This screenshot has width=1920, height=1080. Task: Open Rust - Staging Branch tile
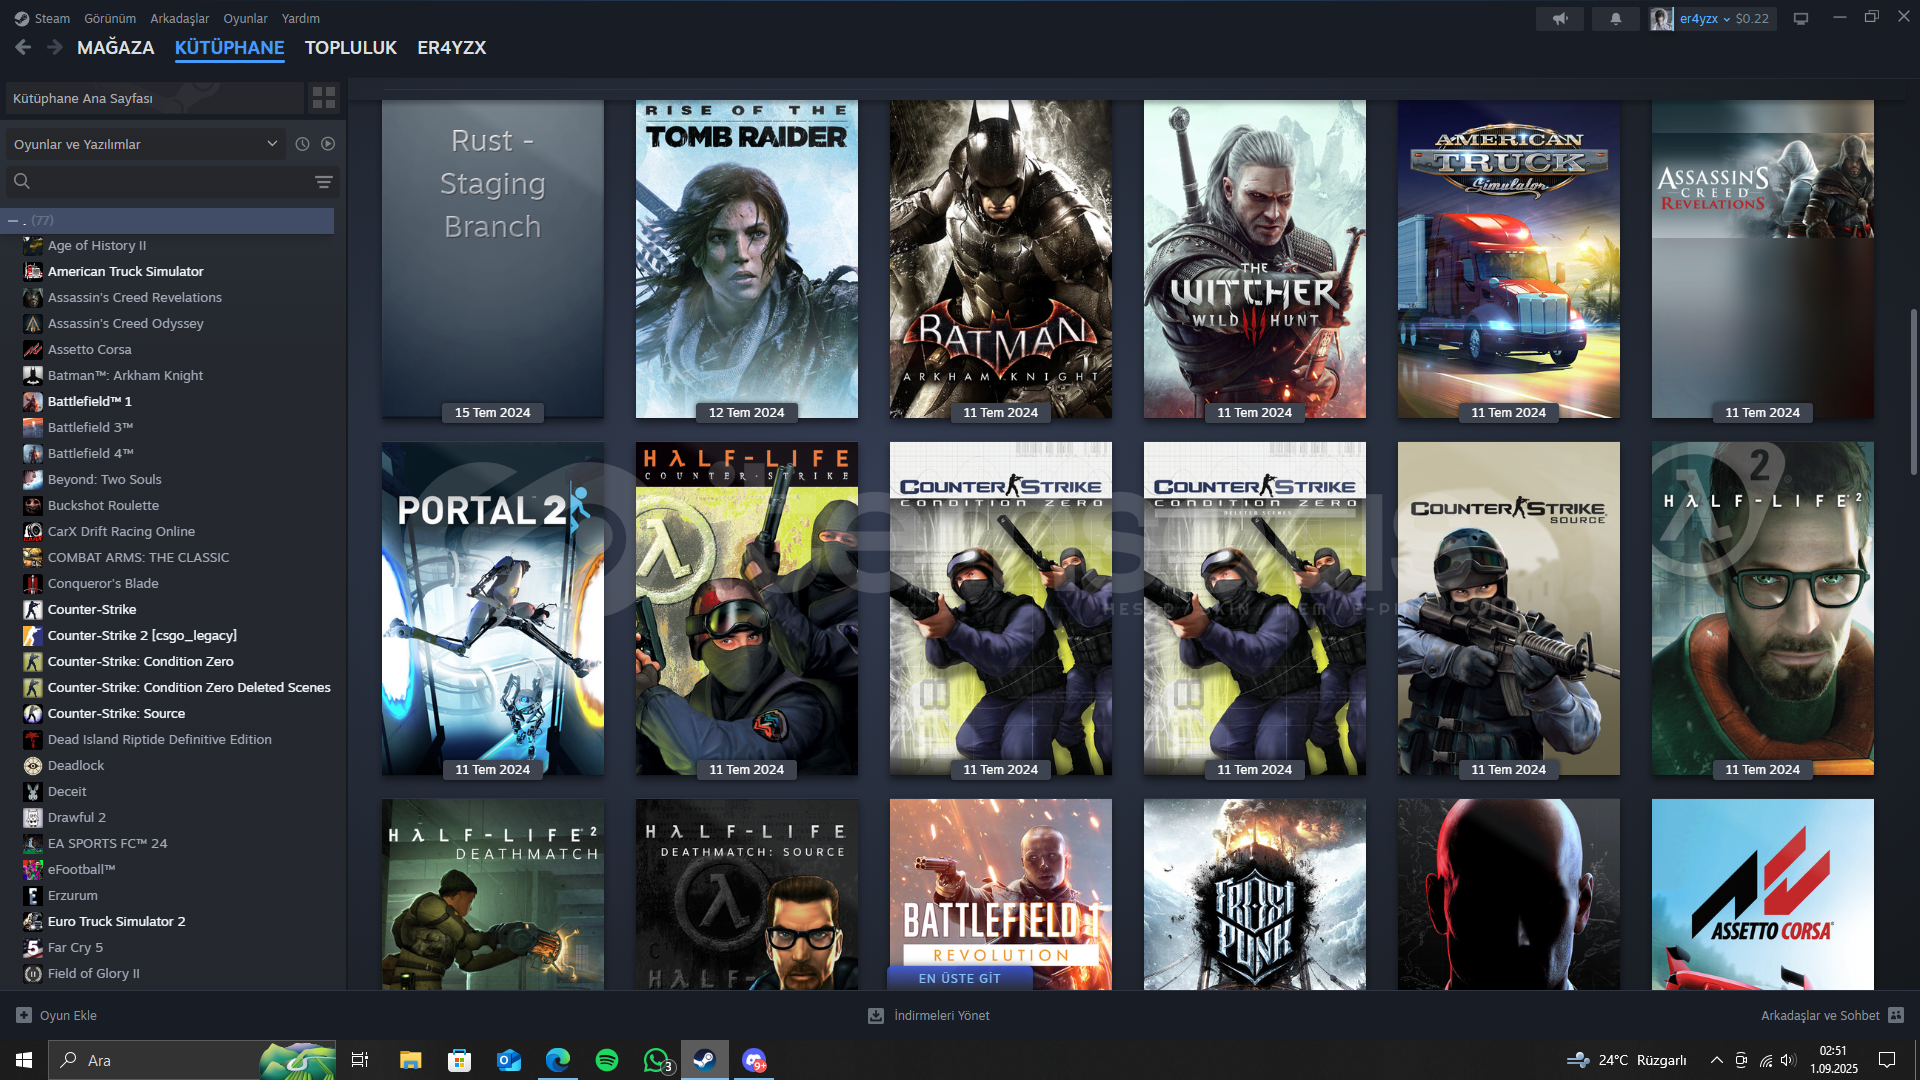coord(493,259)
